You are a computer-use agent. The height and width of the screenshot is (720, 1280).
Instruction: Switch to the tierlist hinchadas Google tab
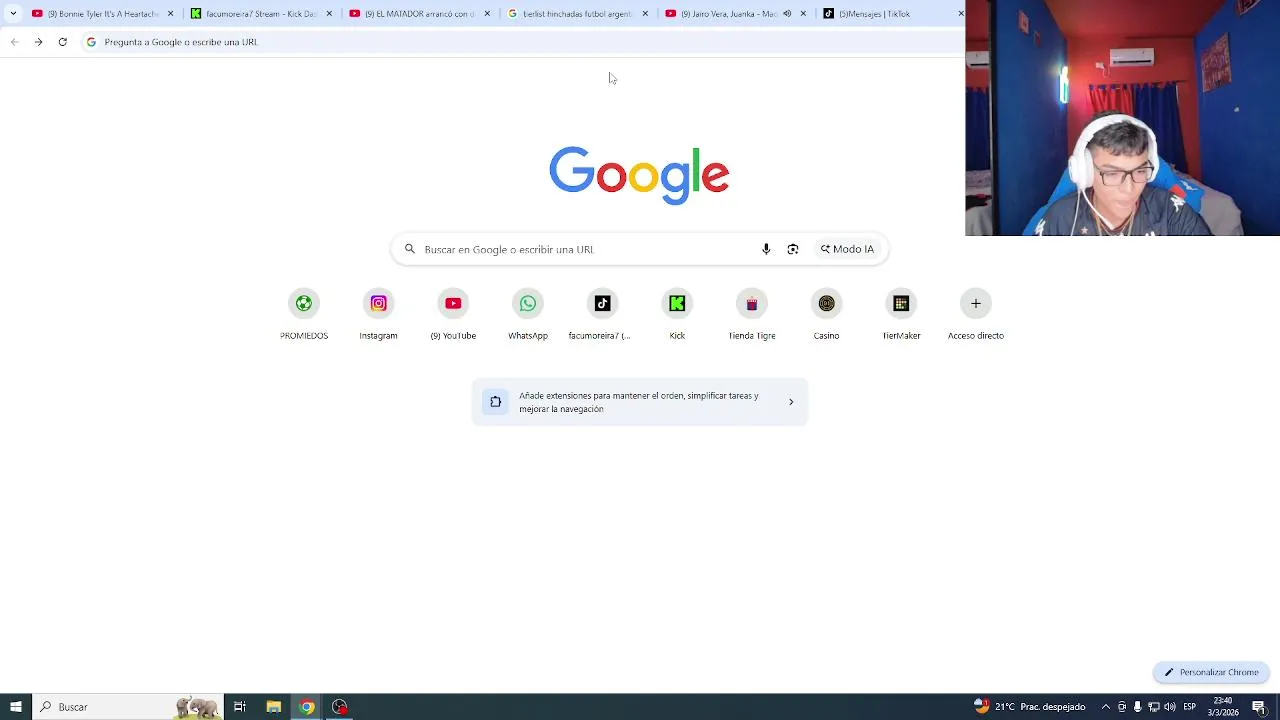coord(578,14)
